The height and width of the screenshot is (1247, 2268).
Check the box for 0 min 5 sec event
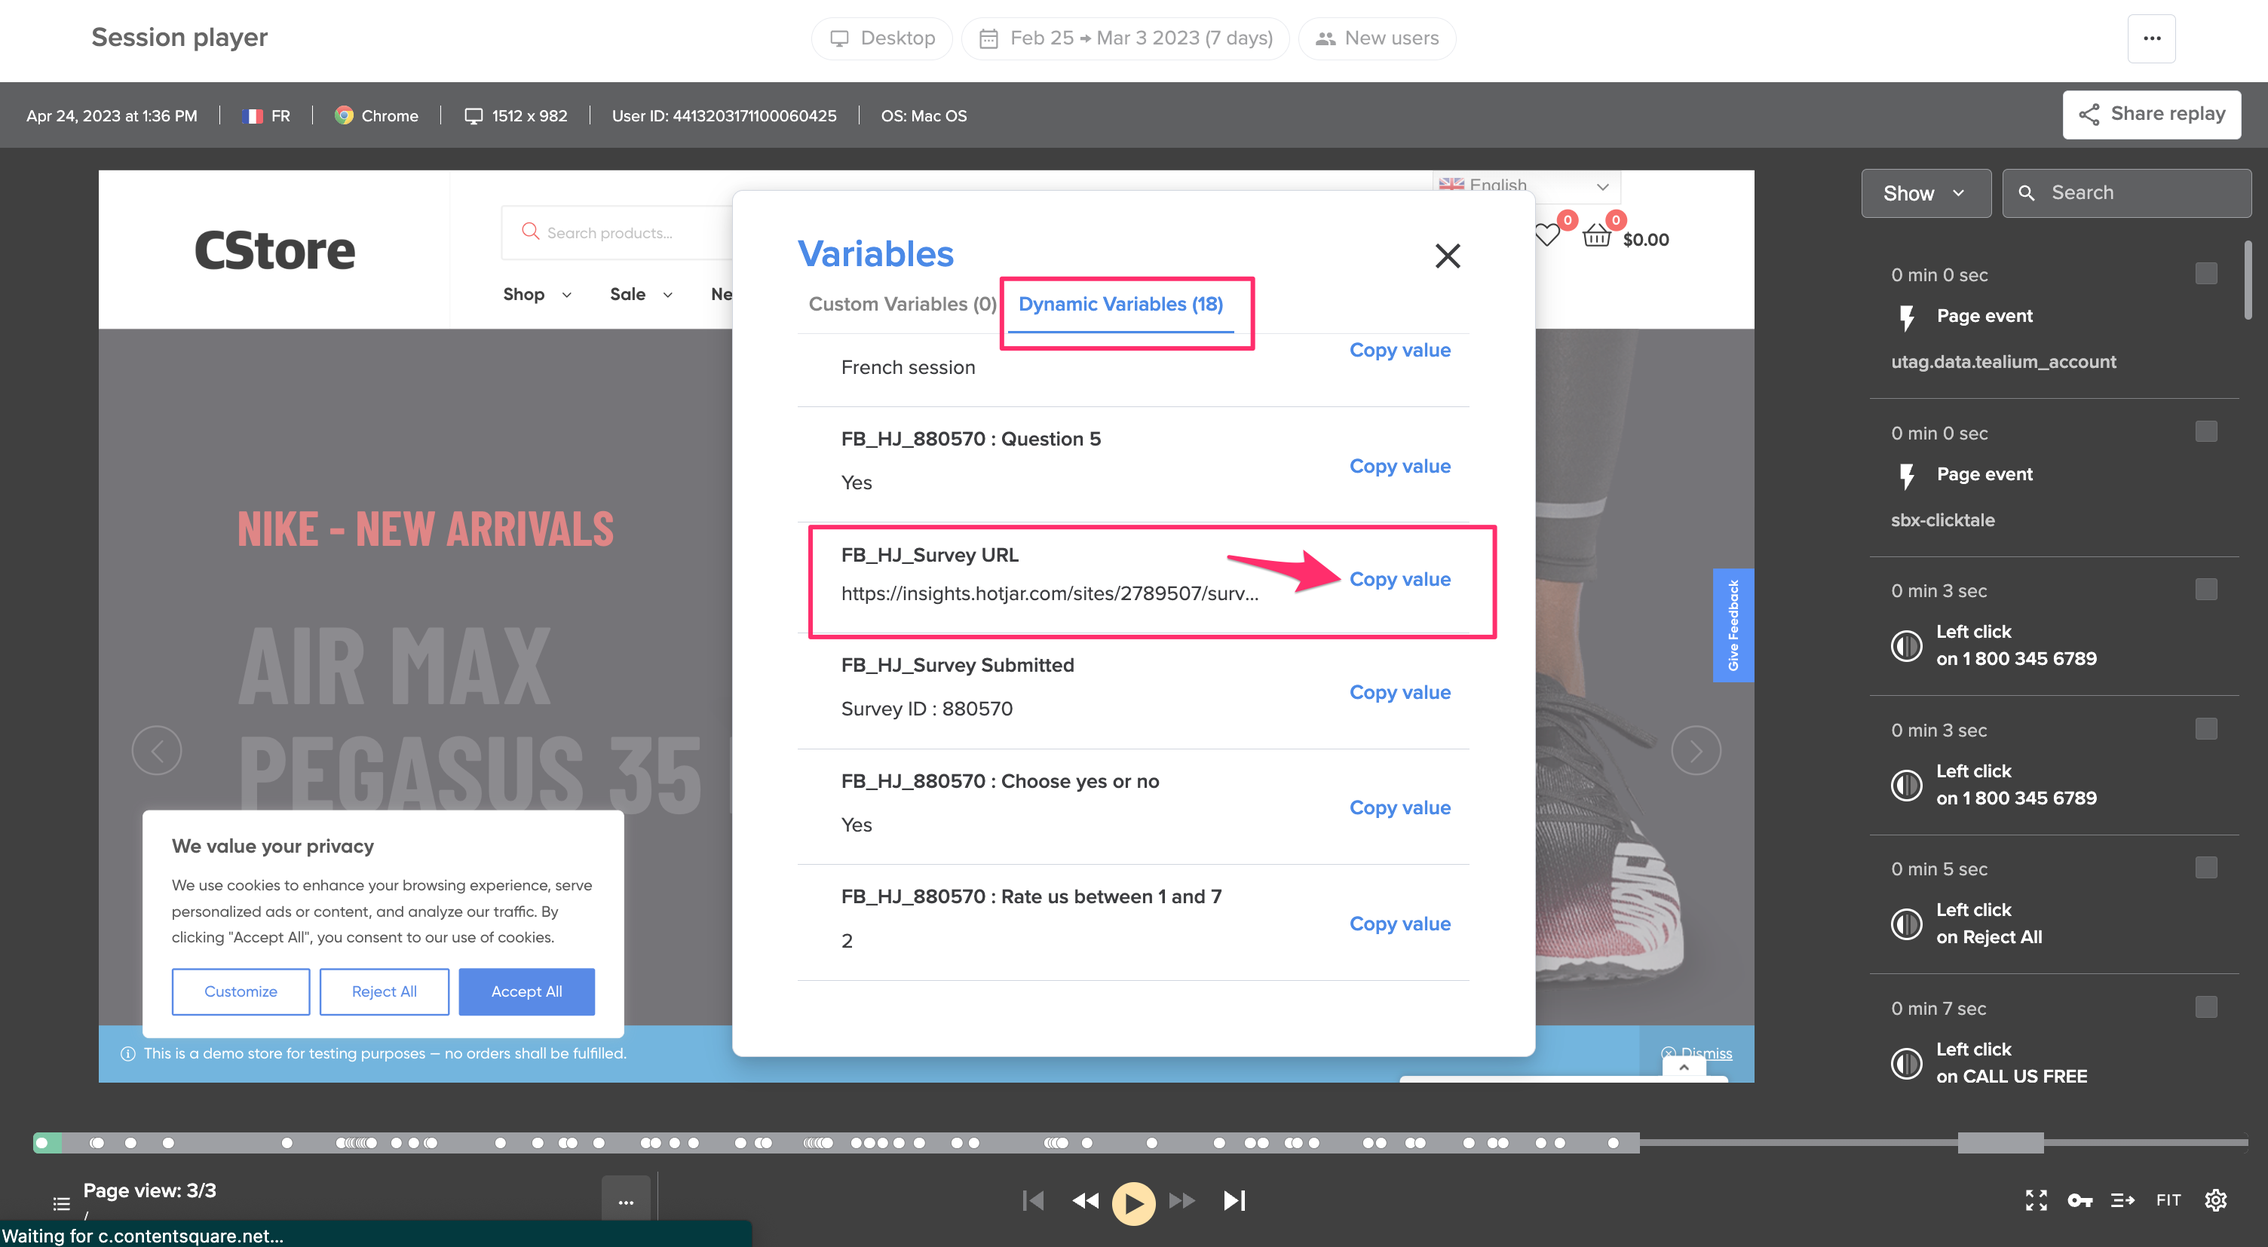pyautogui.click(x=2206, y=868)
